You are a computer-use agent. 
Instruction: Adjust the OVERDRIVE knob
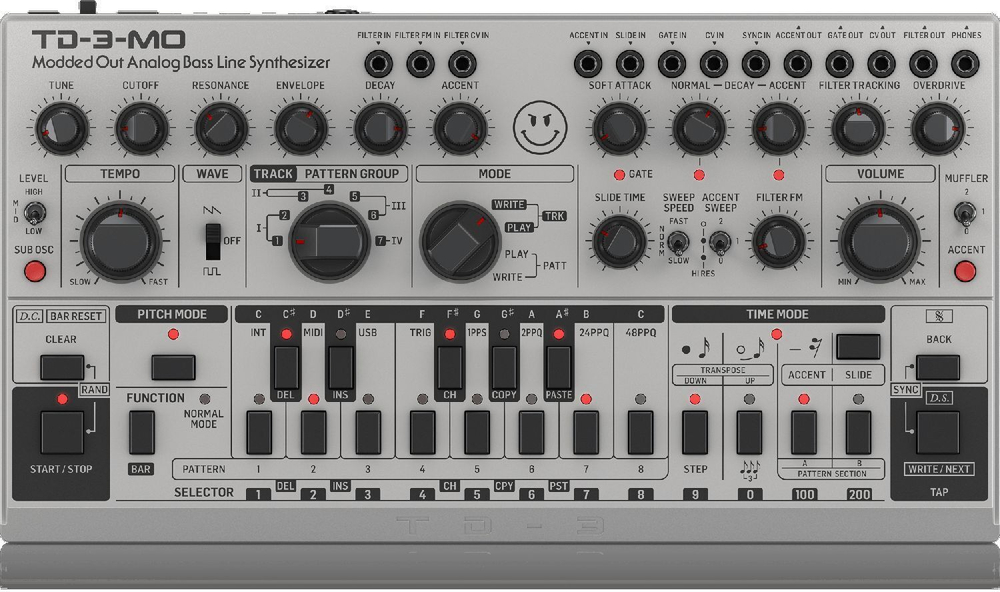pos(938,129)
